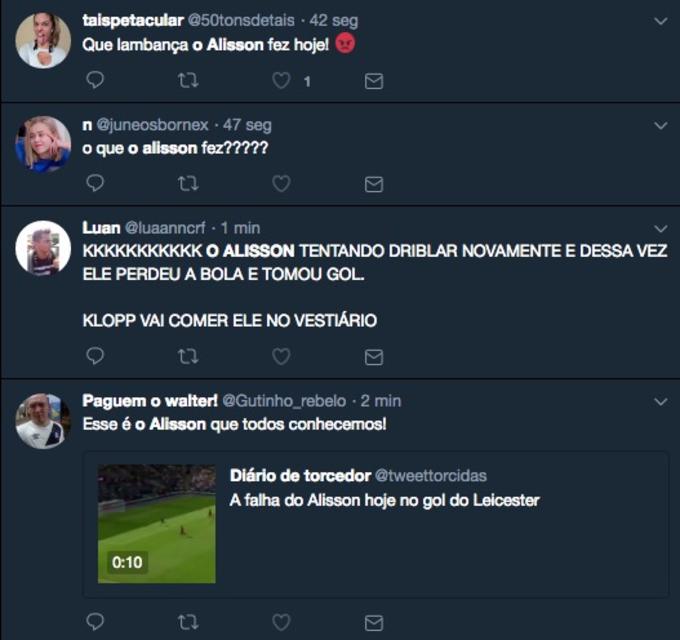
Task: Retweet taispetacular's Alisson tweet
Action: click(x=188, y=80)
